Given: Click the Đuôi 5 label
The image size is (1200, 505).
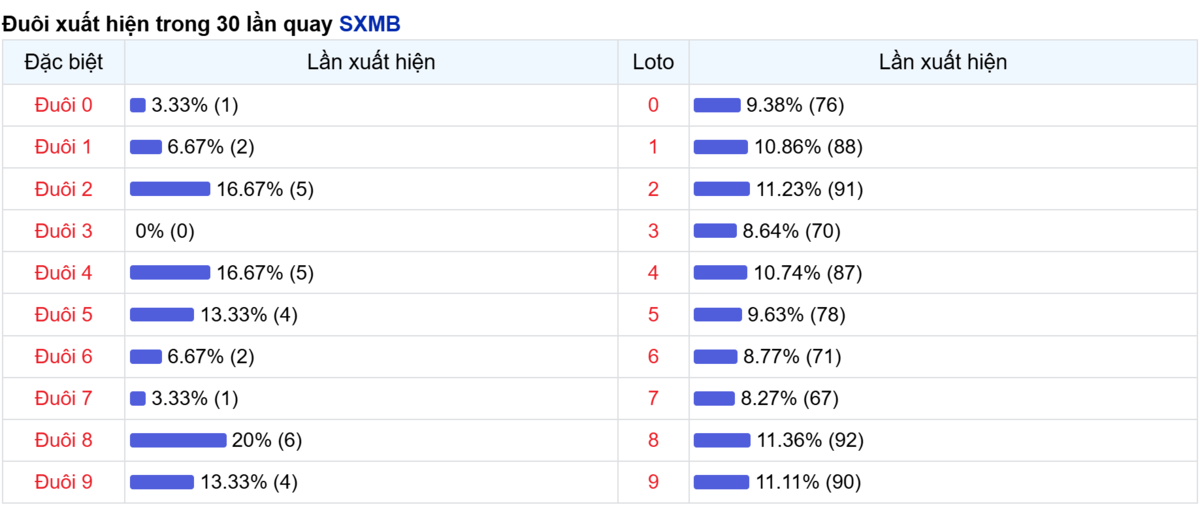Looking at the screenshot, I should click(x=63, y=315).
